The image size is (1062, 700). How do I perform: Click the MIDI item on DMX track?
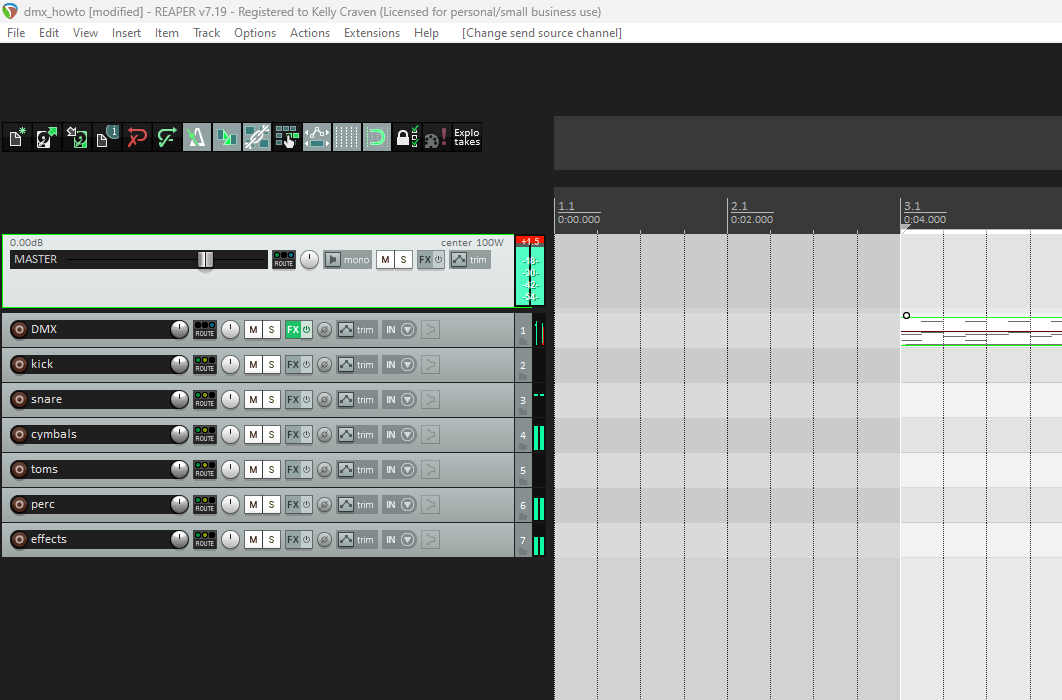981,331
